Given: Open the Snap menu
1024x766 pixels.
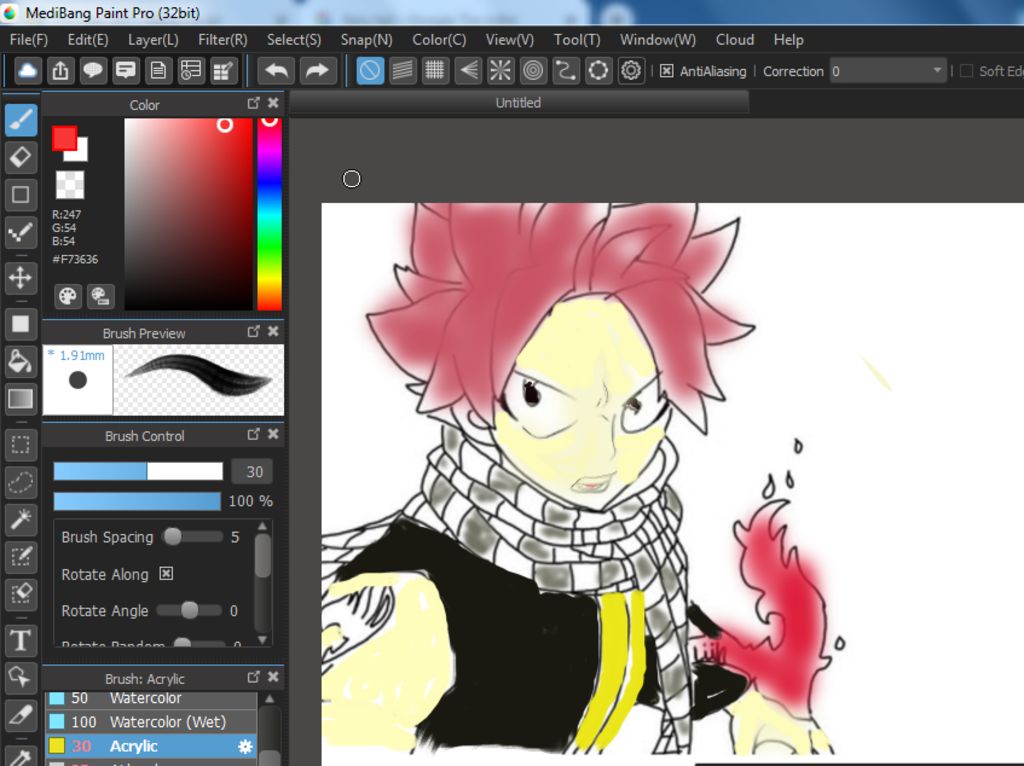Looking at the screenshot, I should (366, 40).
